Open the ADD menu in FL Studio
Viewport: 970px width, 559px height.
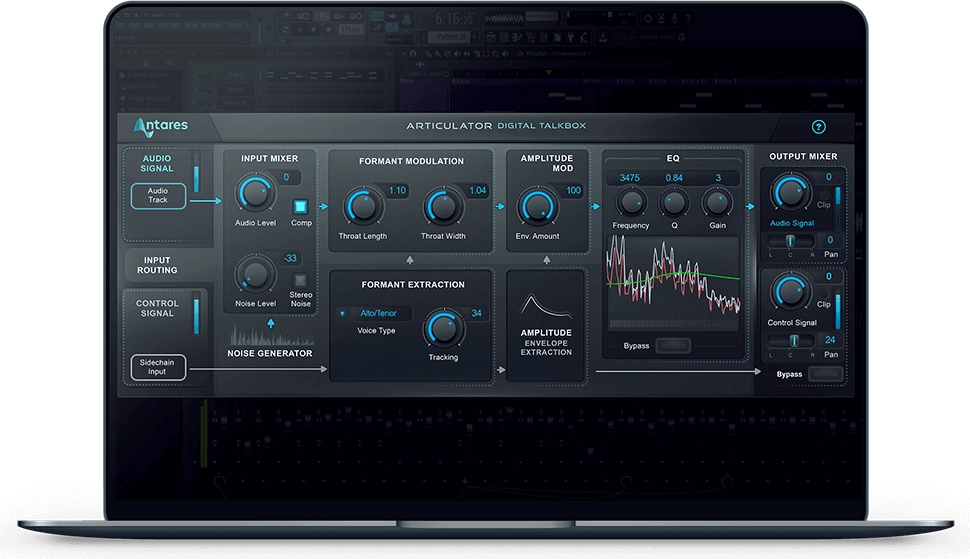[148, 25]
